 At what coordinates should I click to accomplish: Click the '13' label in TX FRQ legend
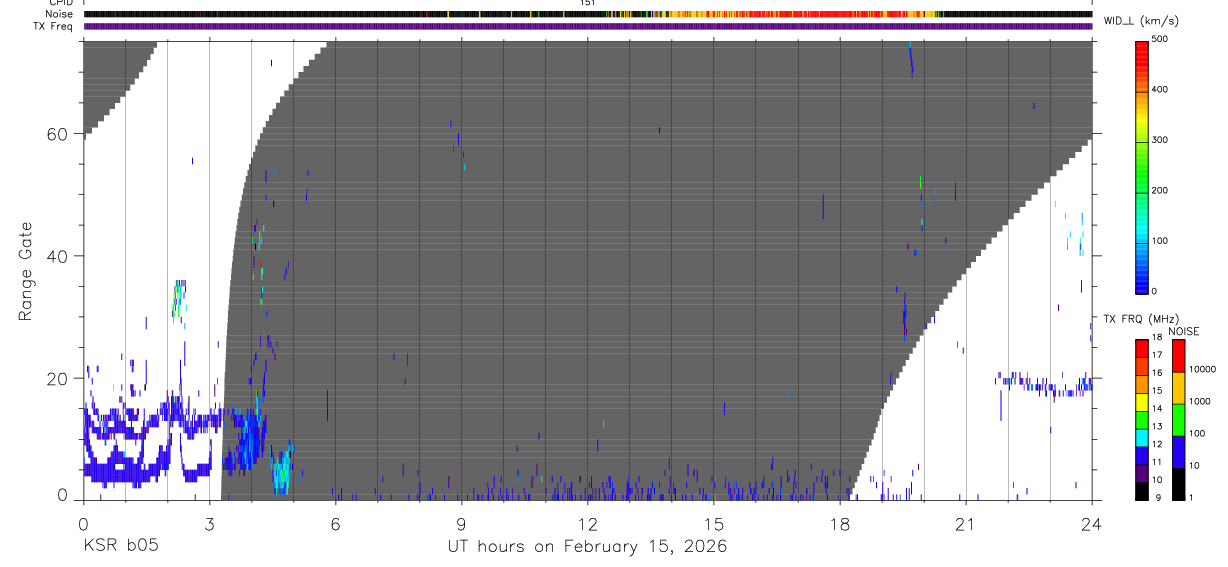pyautogui.click(x=1158, y=428)
